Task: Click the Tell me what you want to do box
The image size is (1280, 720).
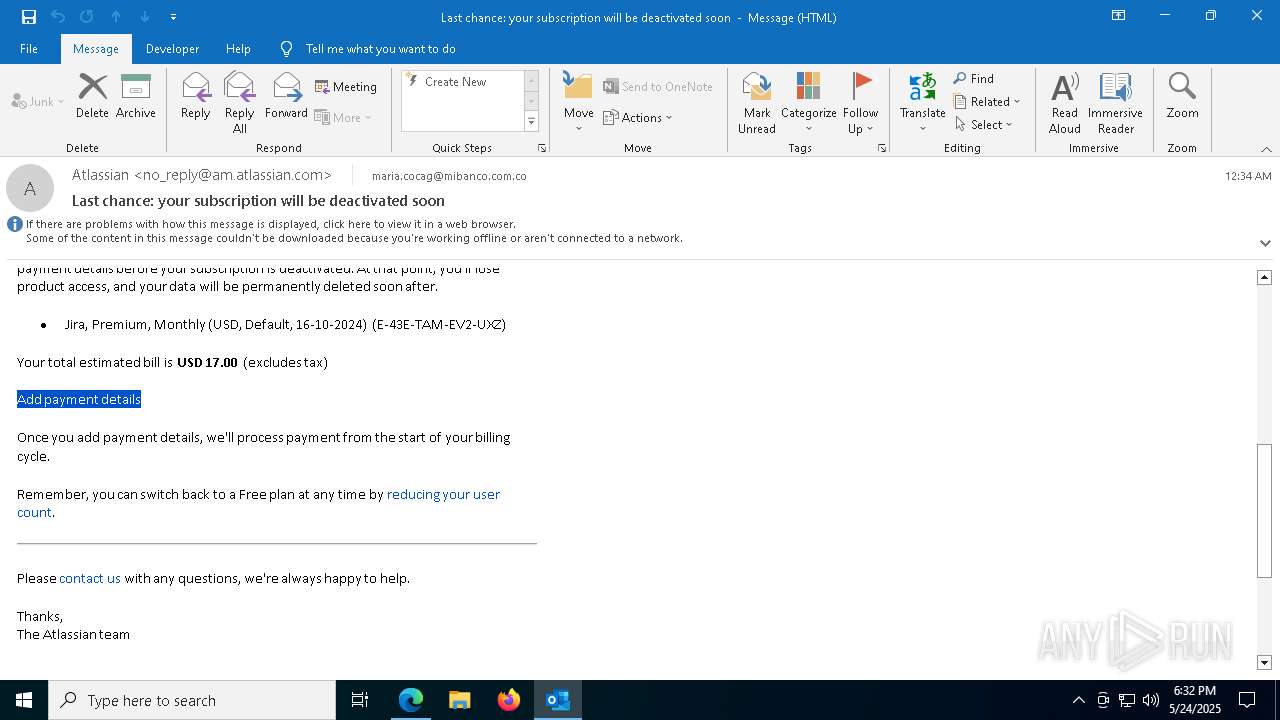Action: coord(380,48)
